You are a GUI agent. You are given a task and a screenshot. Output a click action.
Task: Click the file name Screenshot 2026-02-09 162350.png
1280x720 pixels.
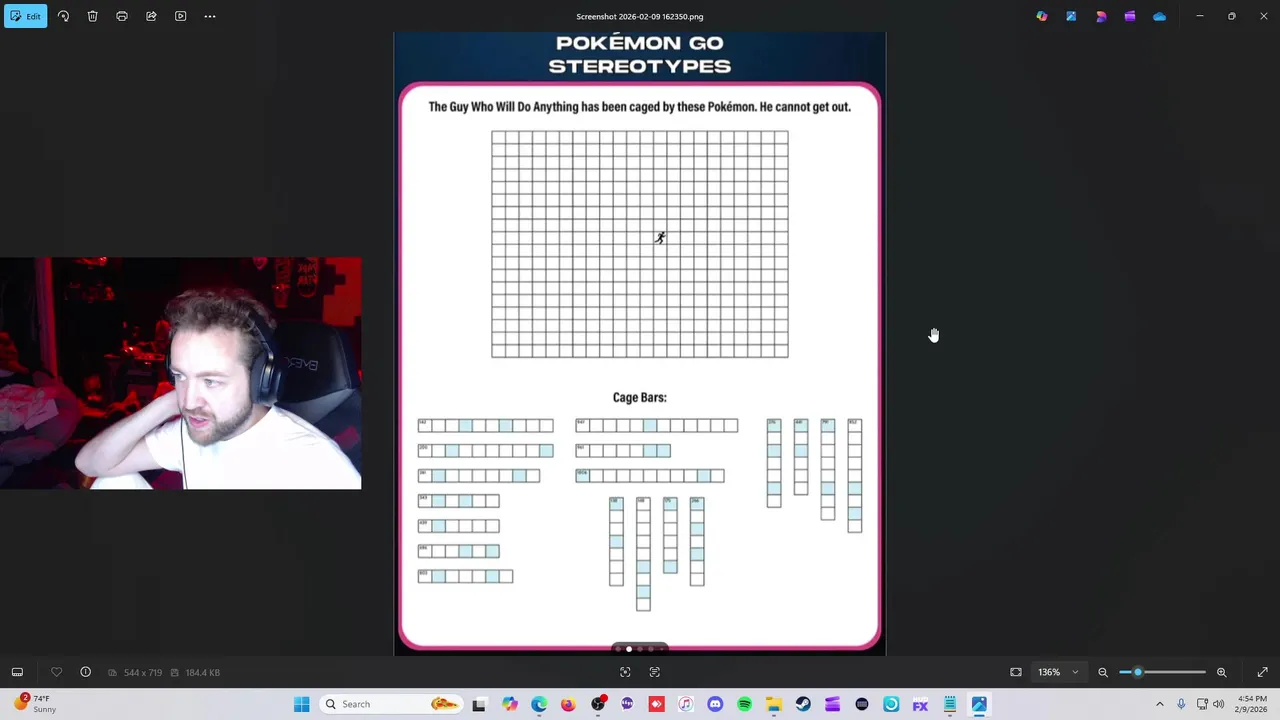tap(640, 16)
